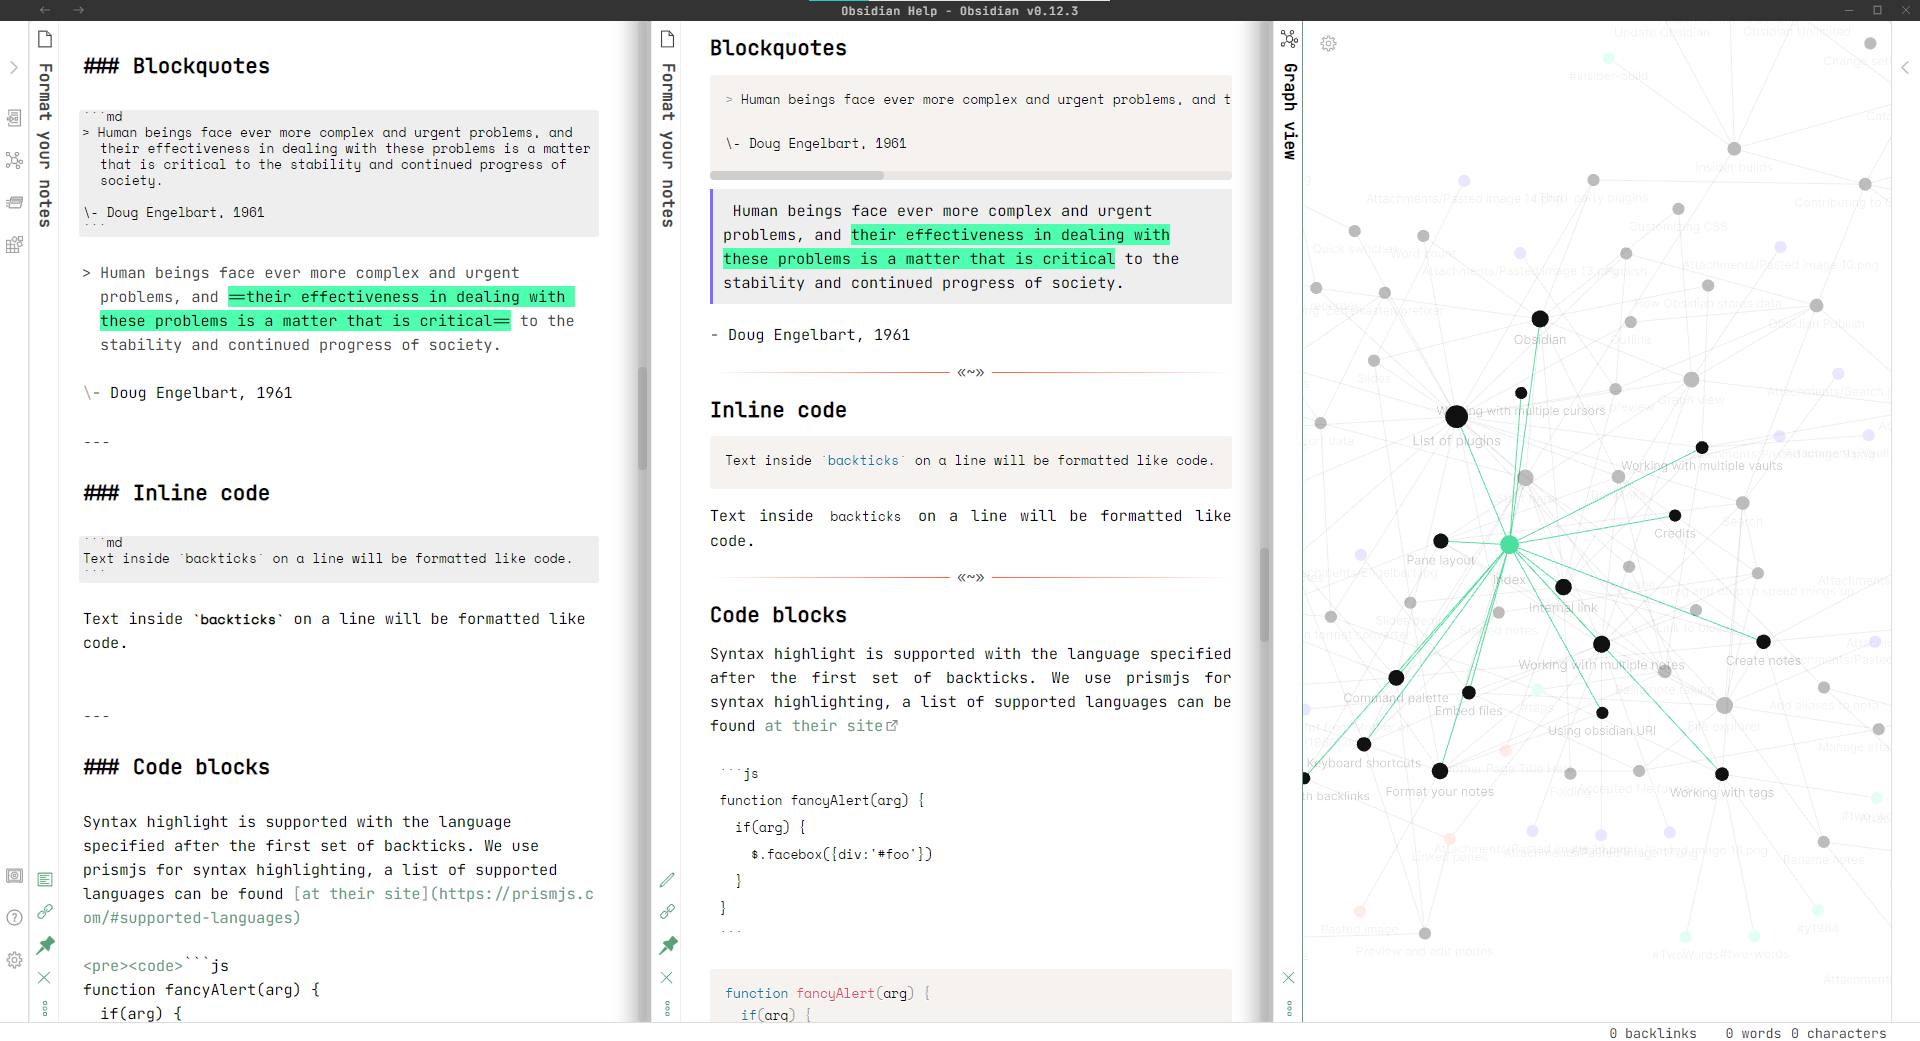
Task: Click the '### Code blocks' heading in the editor
Action: (x=177, y=767)
